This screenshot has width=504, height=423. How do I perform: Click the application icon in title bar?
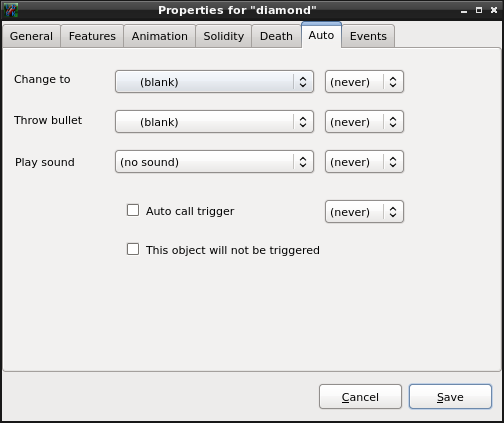(11, 10)
